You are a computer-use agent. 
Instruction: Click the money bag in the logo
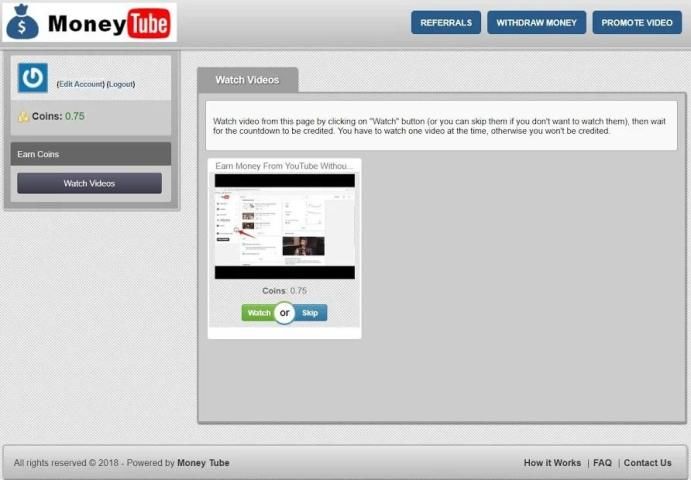(x=22, y=22)
